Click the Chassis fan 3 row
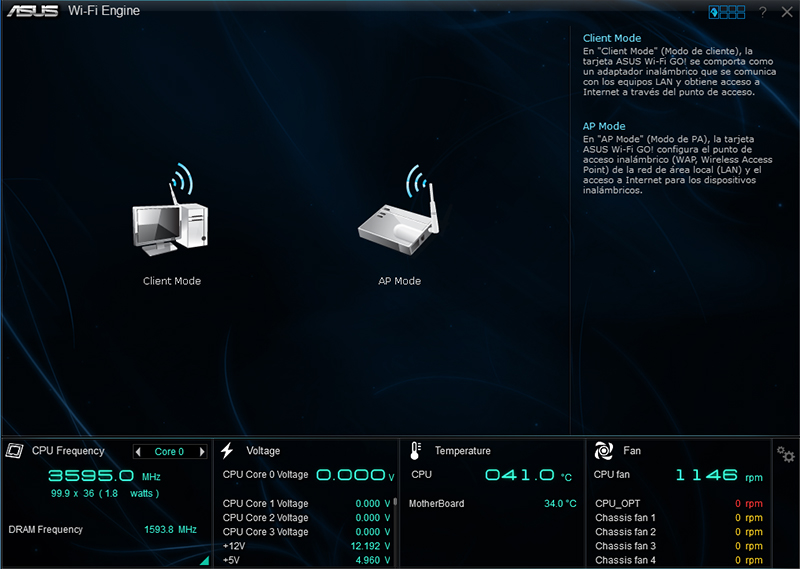The height and width of the screenshot is (569, 800). [x=679, y=546]
